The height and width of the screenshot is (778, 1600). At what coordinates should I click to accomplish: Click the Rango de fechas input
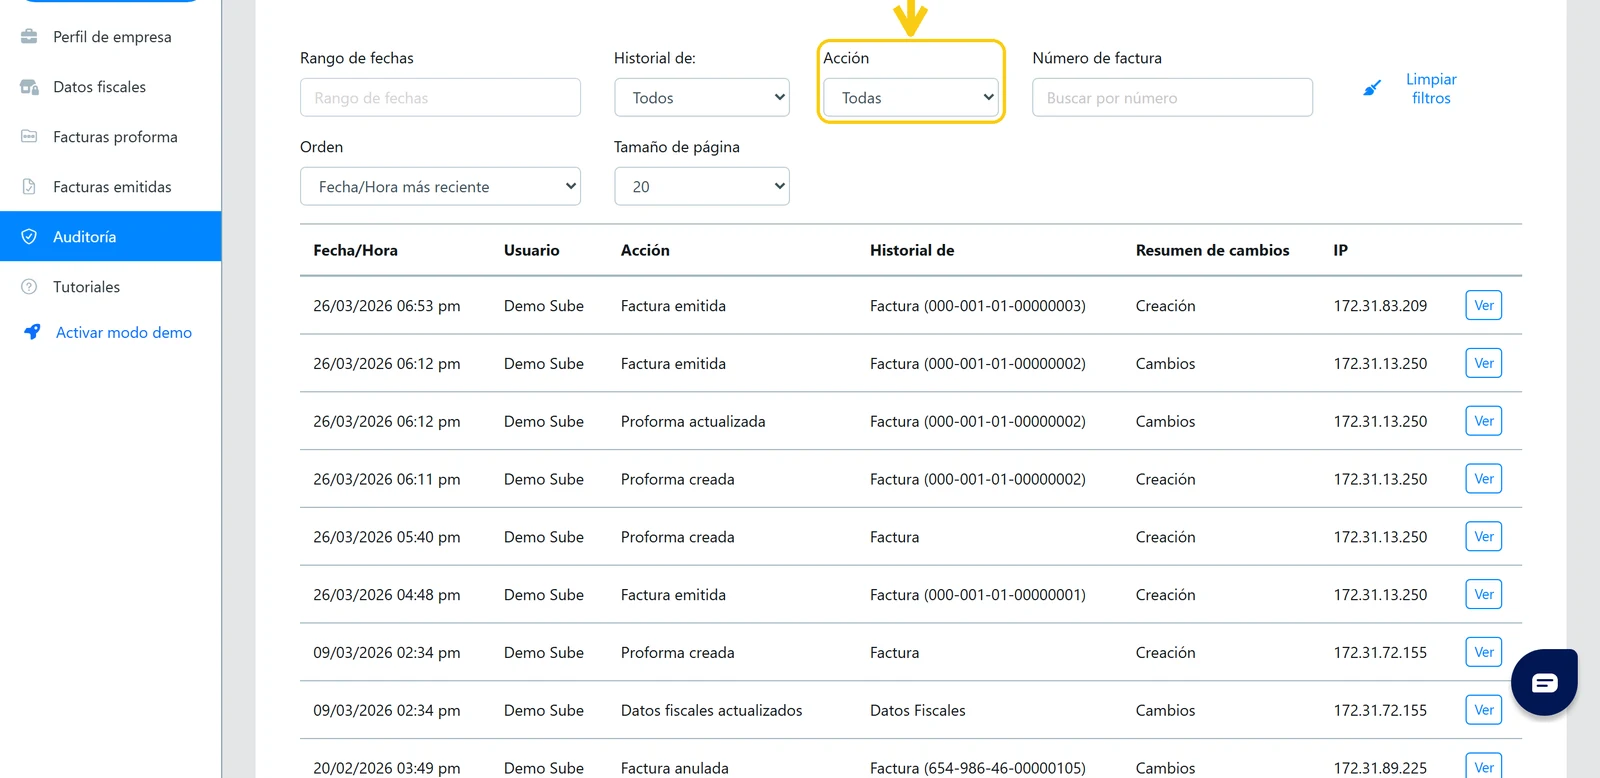[440, 98]
